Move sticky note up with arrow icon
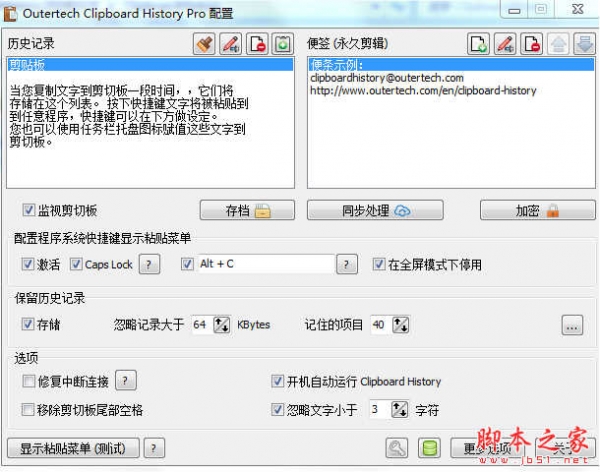Screen dimensions: 600x472 click(x=558, y=44)
